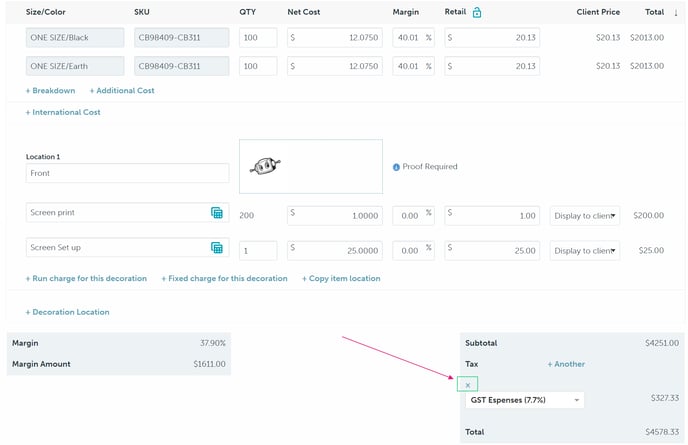Image resolution: width=688 pixels, height=445 pixels.
Task: Click + Another to add tax
Action: point(566,364)
